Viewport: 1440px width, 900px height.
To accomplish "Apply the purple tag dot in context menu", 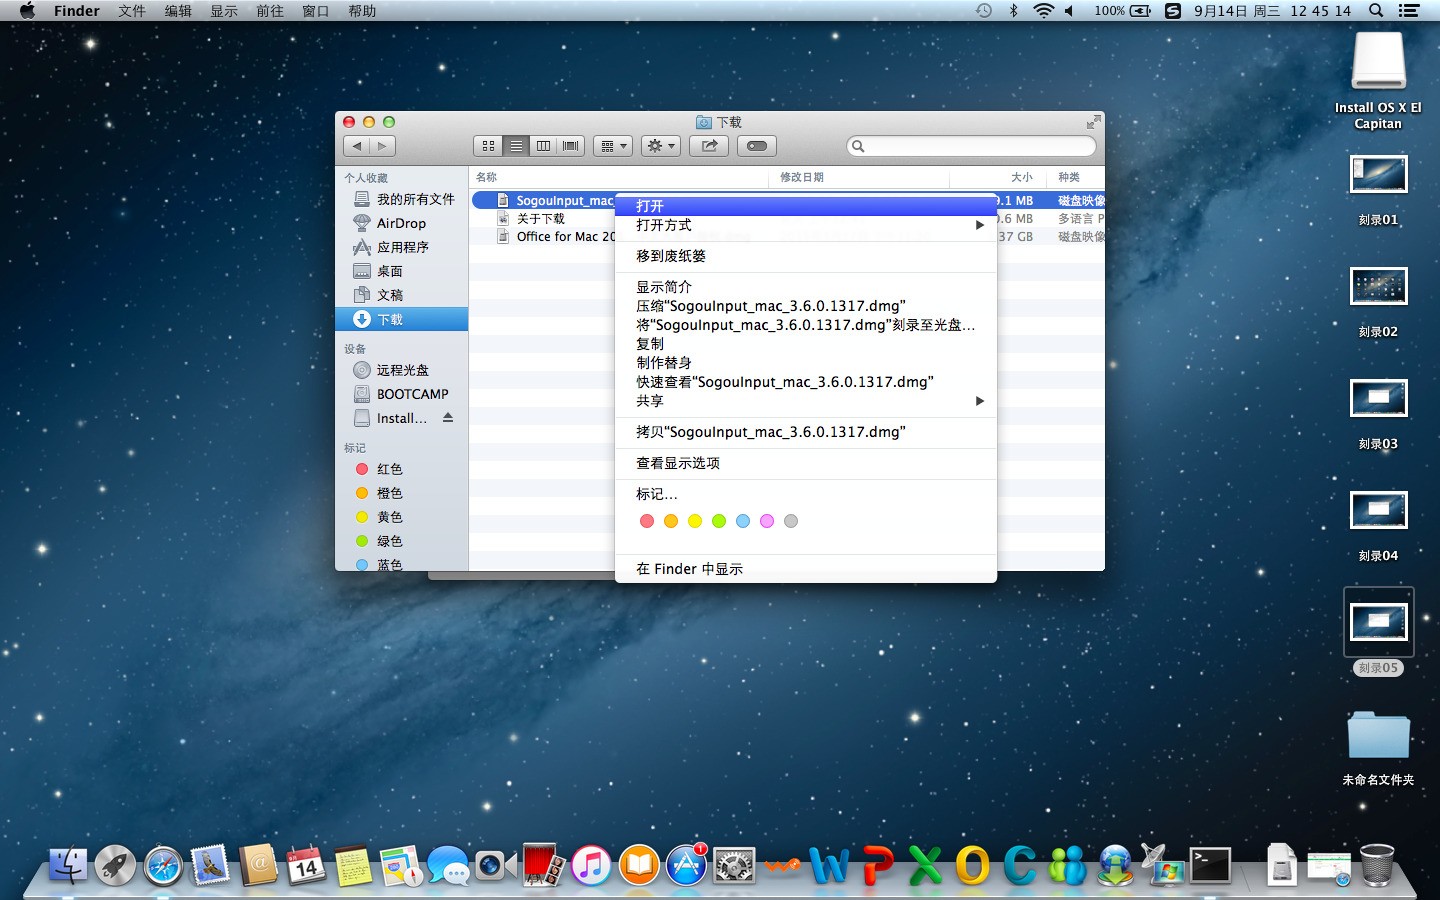I will click(767, 521).
